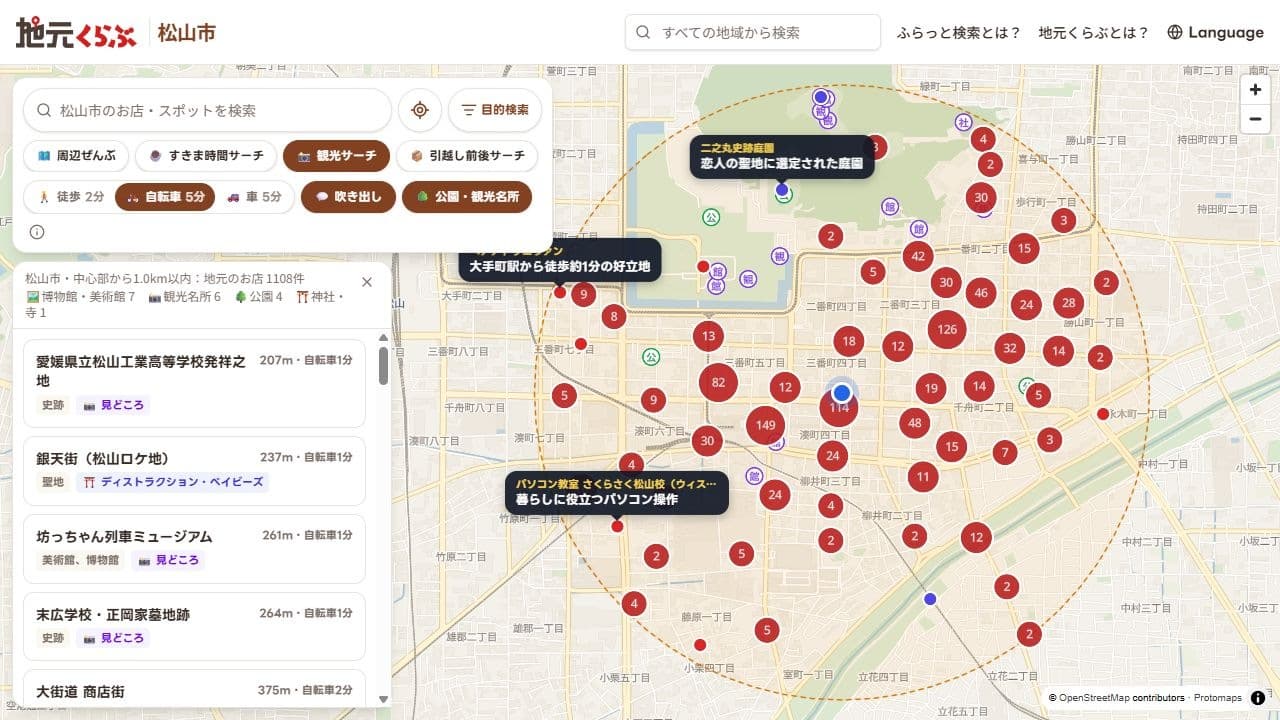1280x720 pixels.
Task: Select the 周辺ぜんぶ search mode
Action: pos(77,156)
